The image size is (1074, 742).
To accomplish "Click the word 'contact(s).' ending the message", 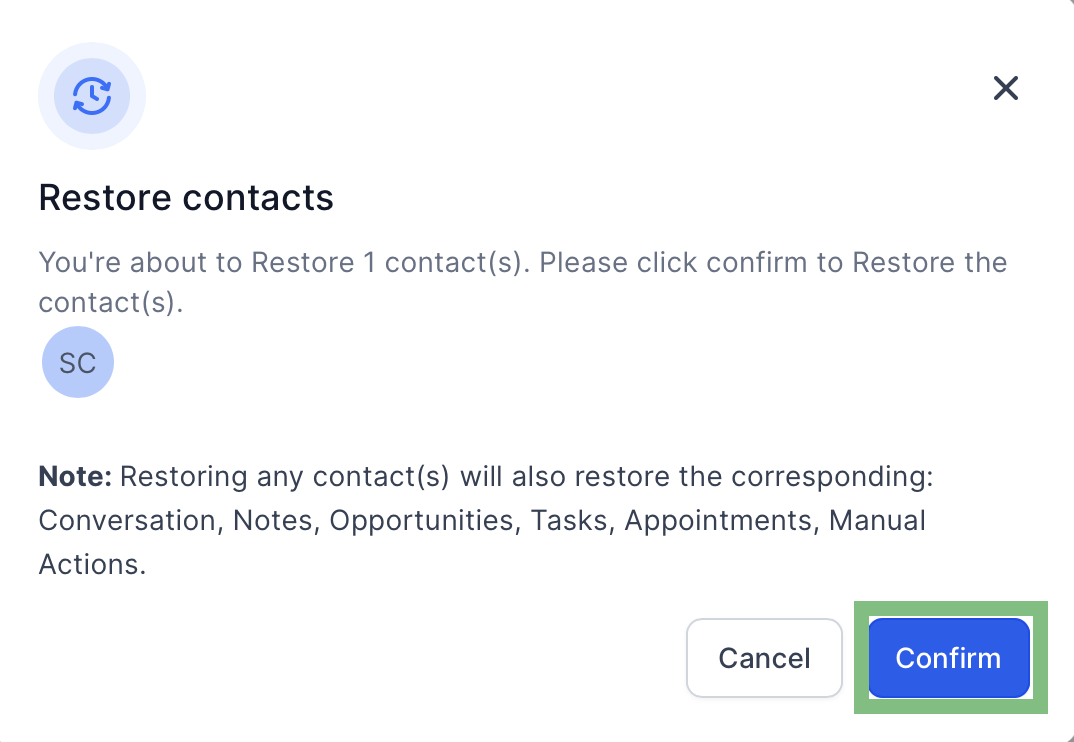I will 111,303.
